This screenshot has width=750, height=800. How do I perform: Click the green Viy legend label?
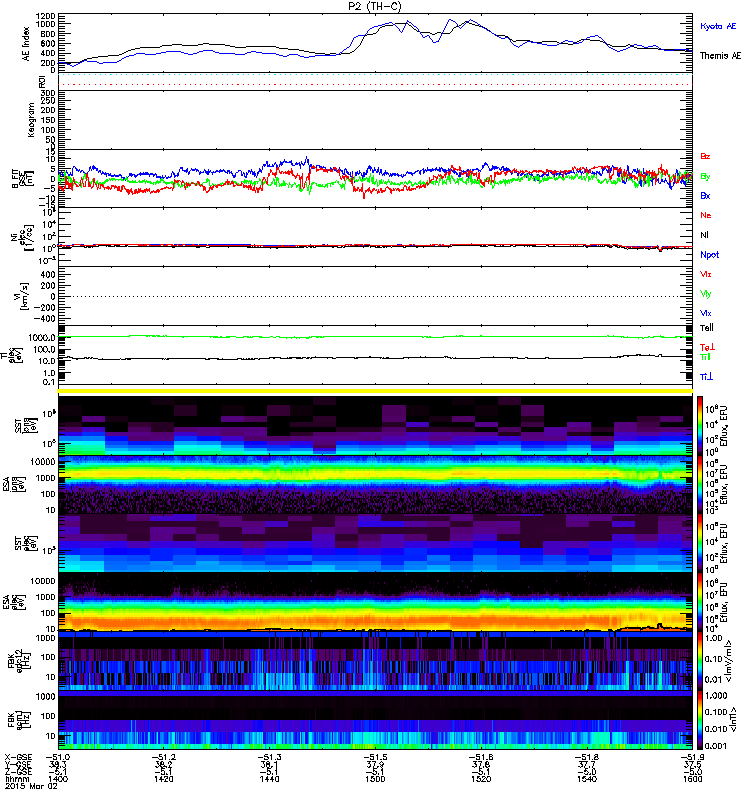click(x=705, y=294)
